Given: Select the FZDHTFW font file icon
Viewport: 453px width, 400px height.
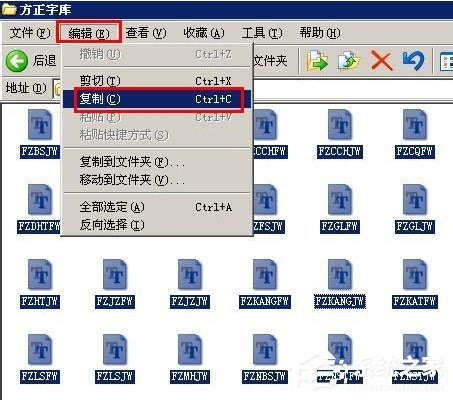Looking at the screenshot, I should pyautogui.click(x=40, y=199).
